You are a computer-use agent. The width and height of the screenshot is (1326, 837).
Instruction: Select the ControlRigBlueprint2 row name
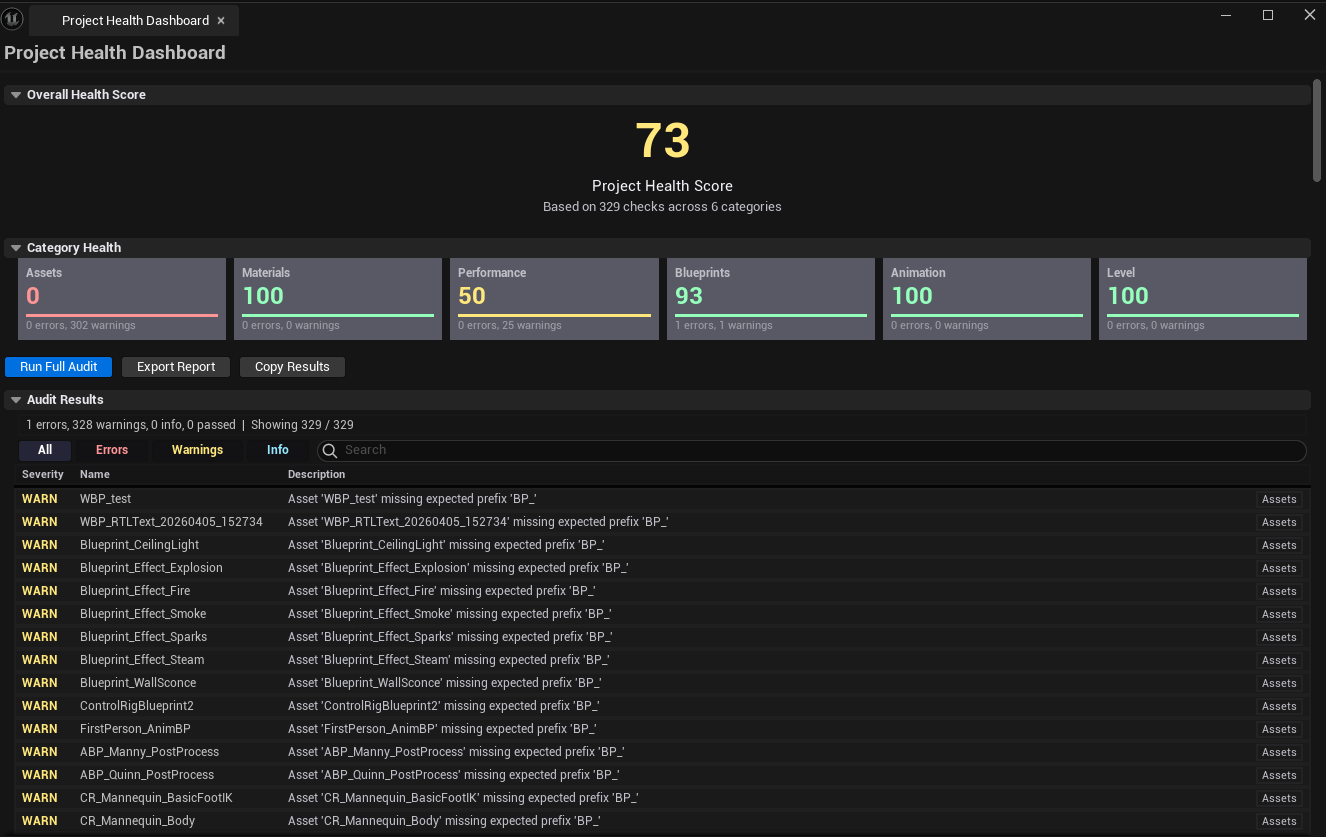pos(137,706)
